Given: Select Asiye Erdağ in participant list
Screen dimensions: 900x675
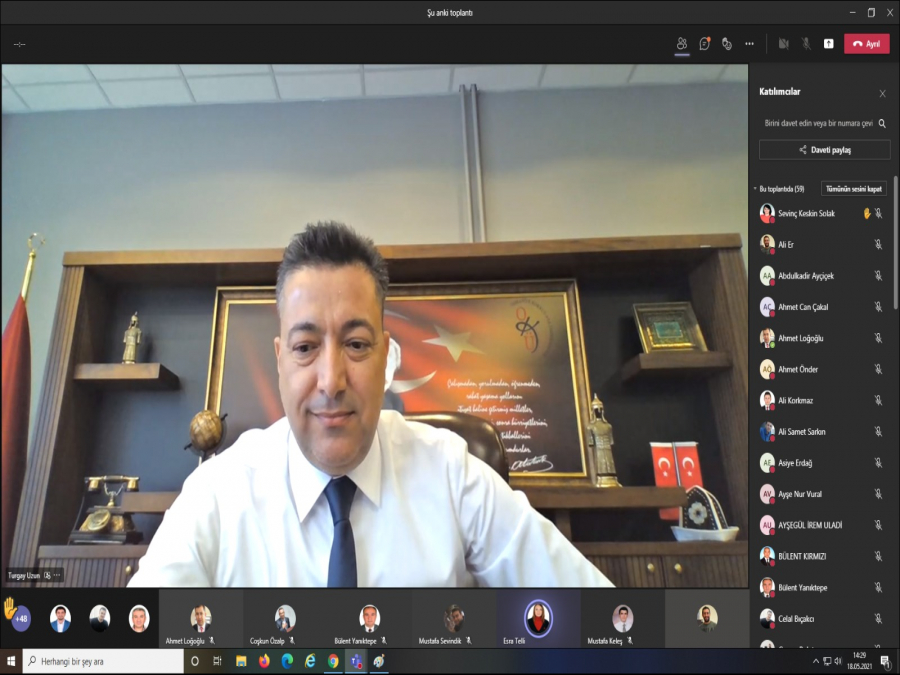Looking at the screenshot, I should click(822, 463).
